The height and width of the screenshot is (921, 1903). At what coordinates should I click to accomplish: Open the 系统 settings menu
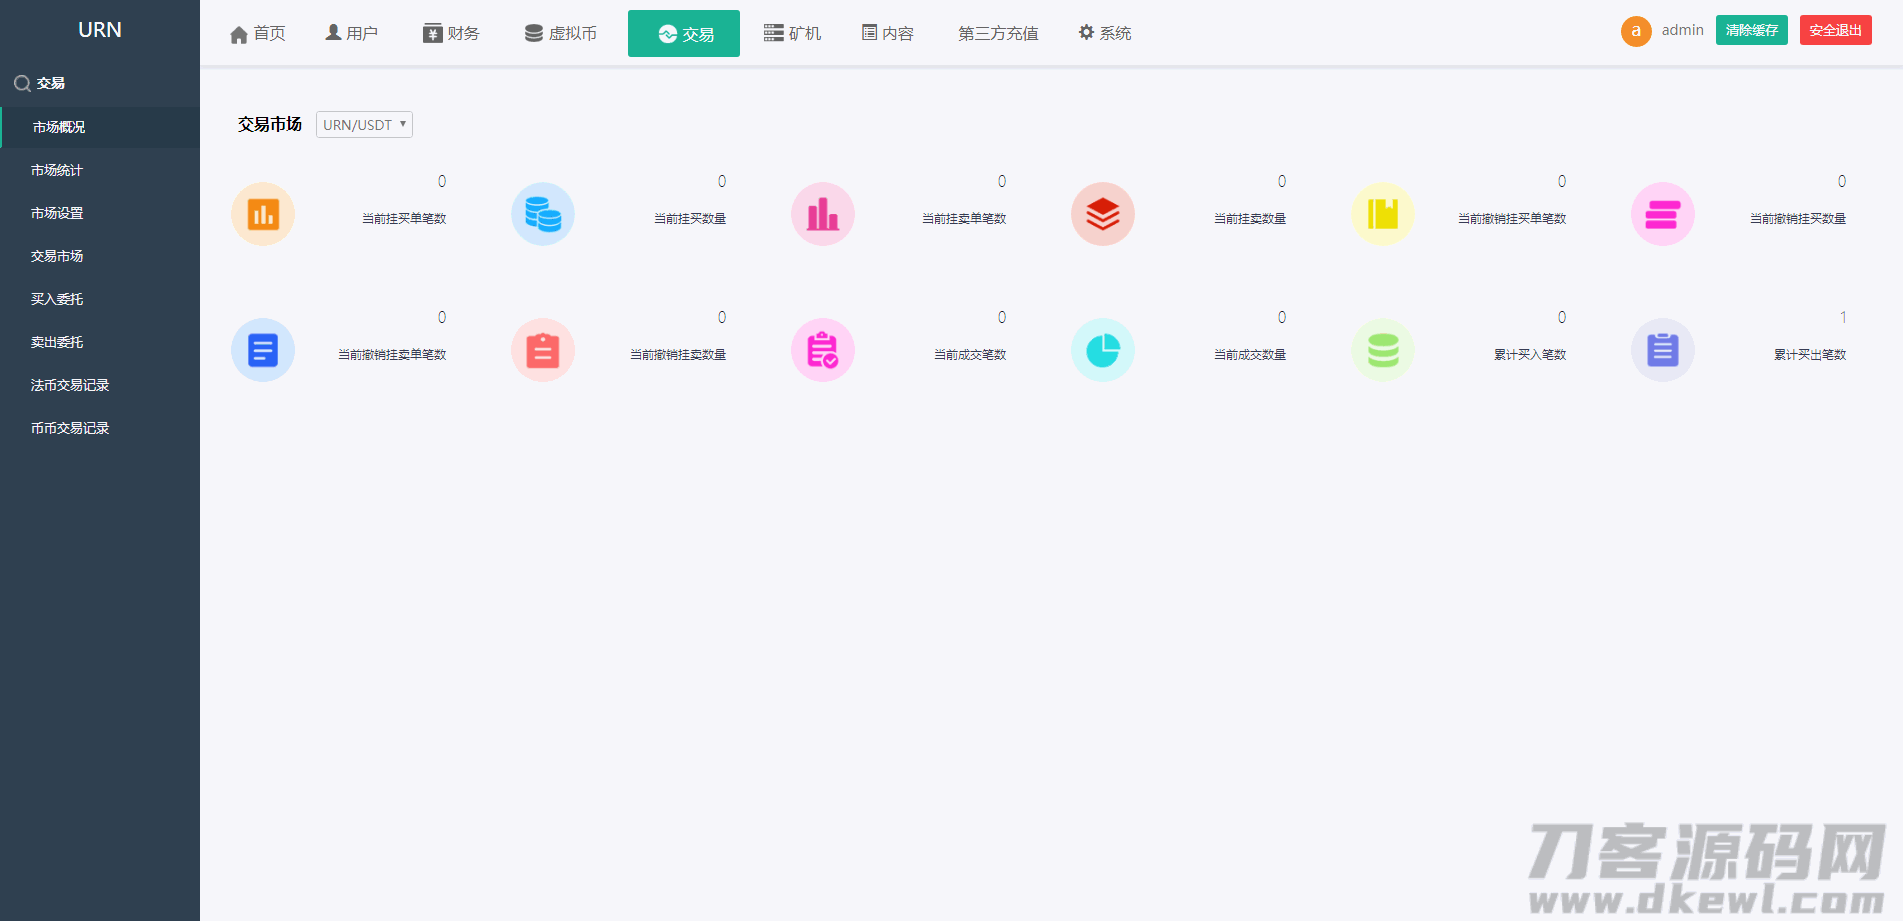tap(1105, 34)
